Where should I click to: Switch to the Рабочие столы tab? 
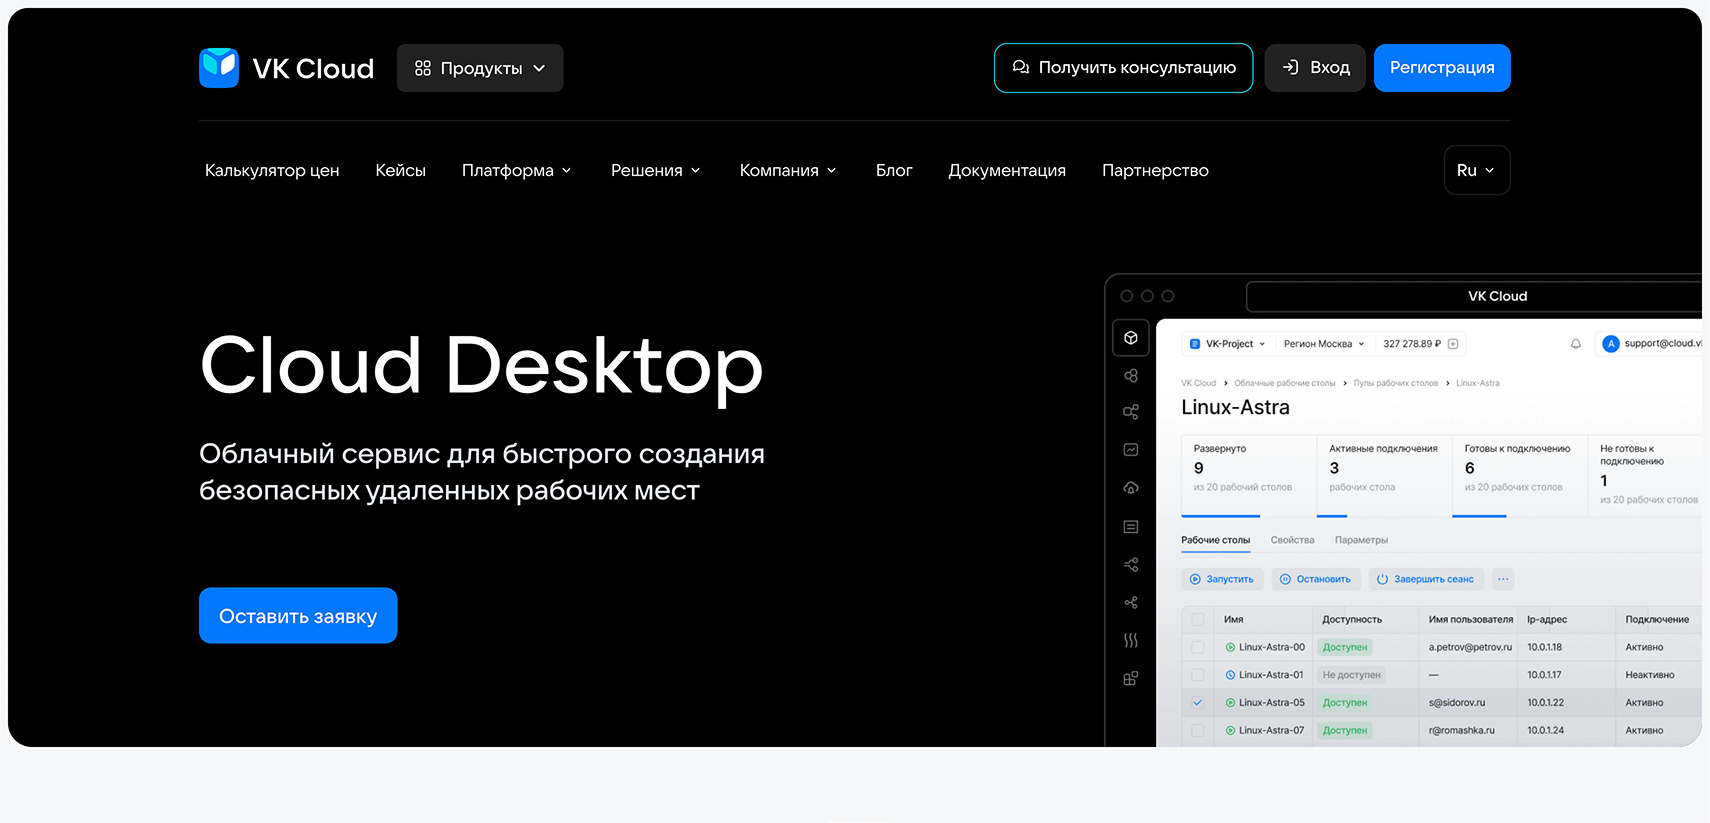[1215, 540]
